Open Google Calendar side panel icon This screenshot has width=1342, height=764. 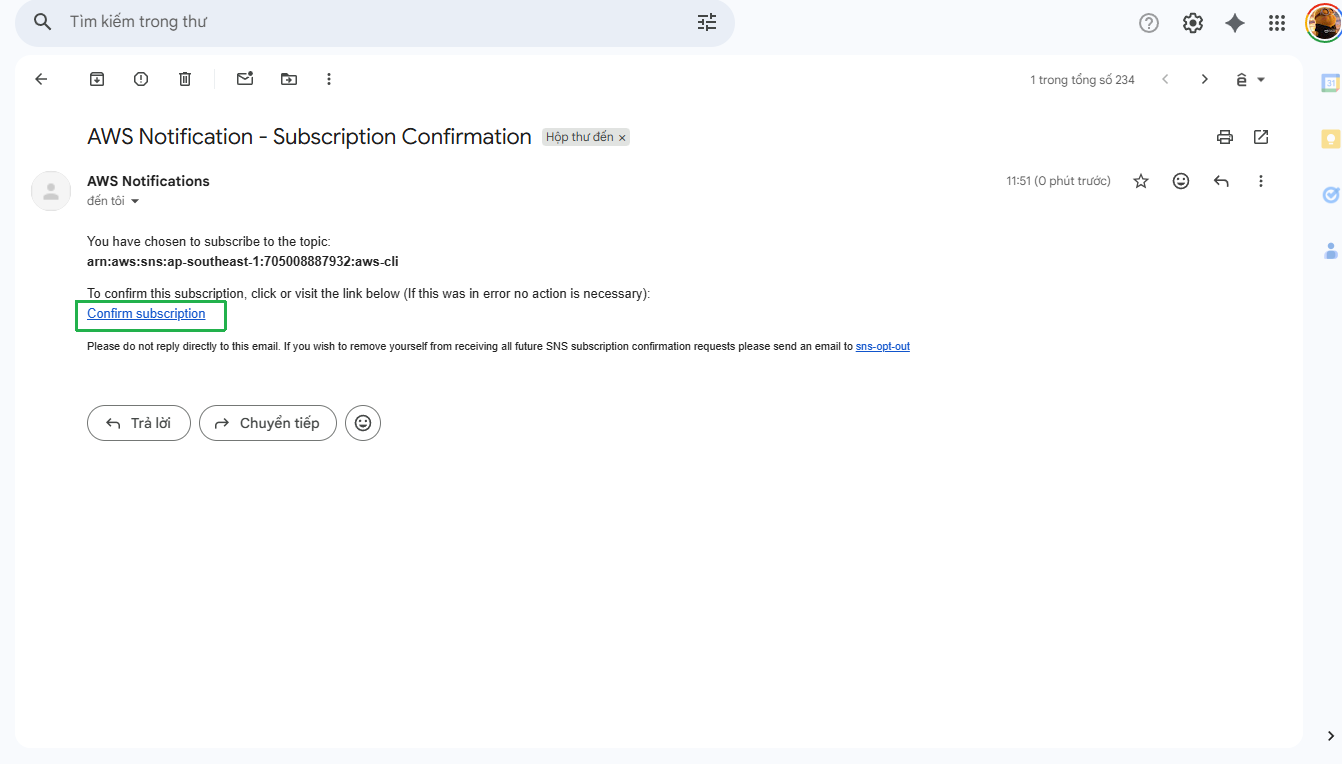tap(1330, 84)
